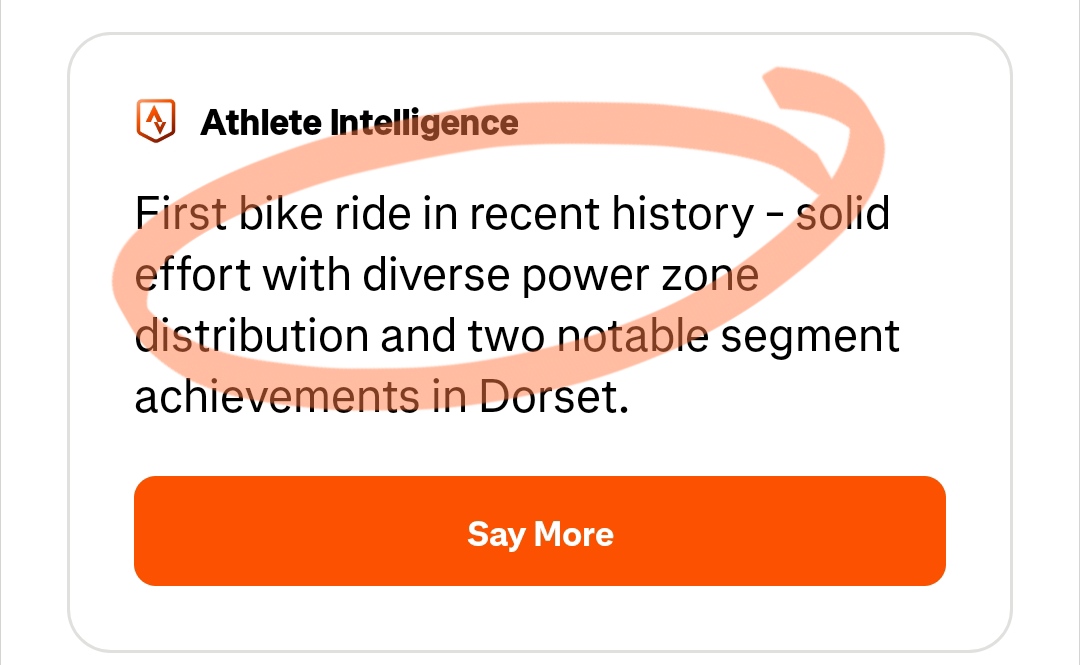Click the word two in the summary

coord(505,337)
